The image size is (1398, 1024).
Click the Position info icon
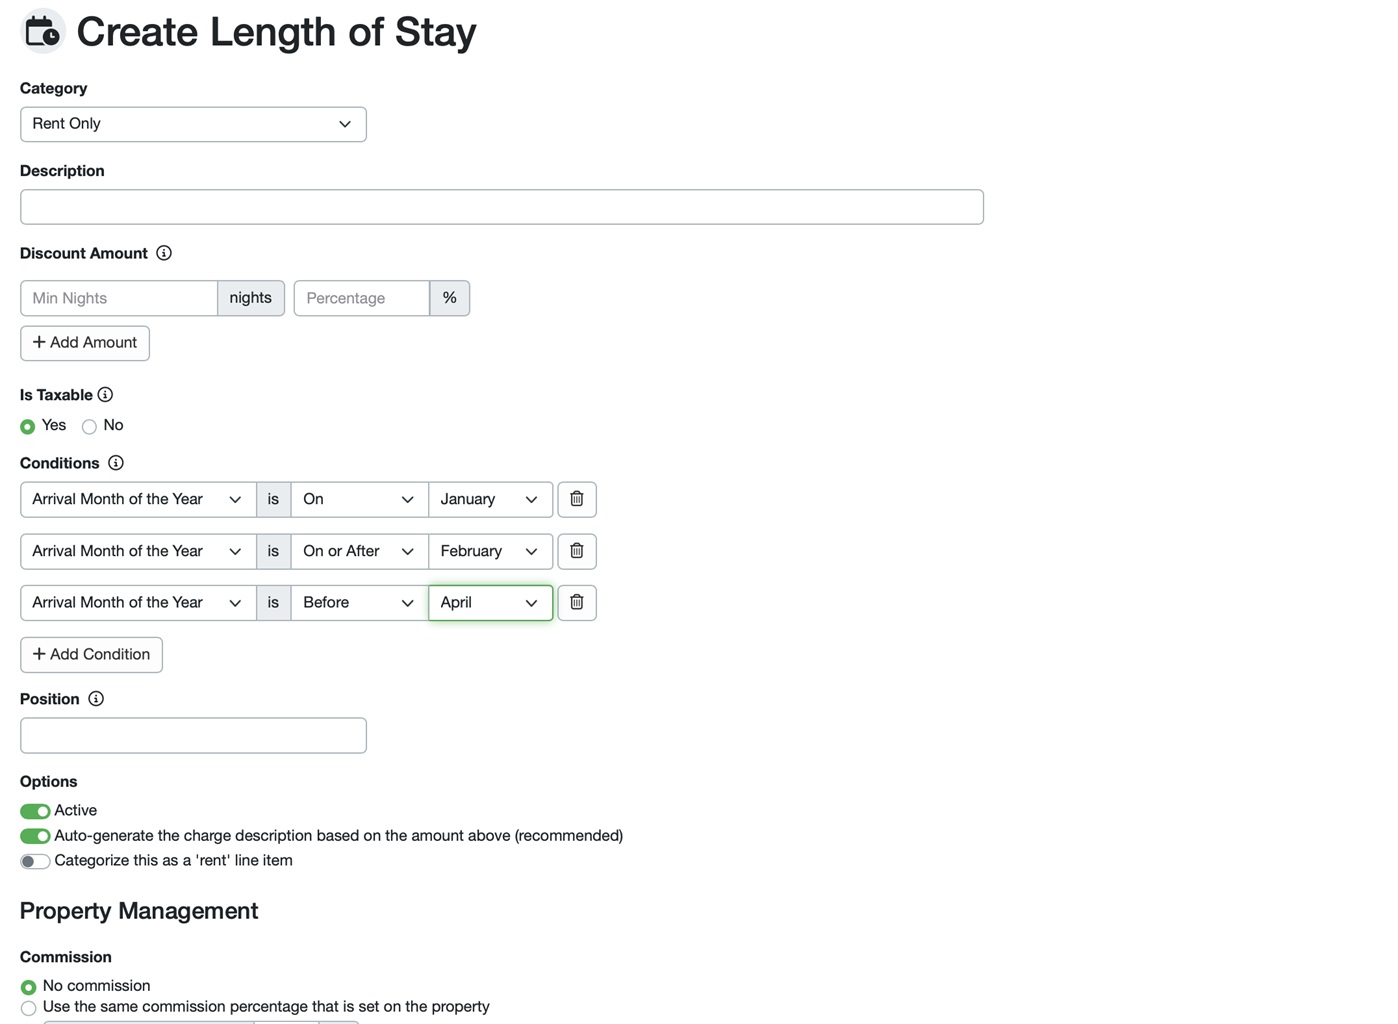click(x=96, y=699)
